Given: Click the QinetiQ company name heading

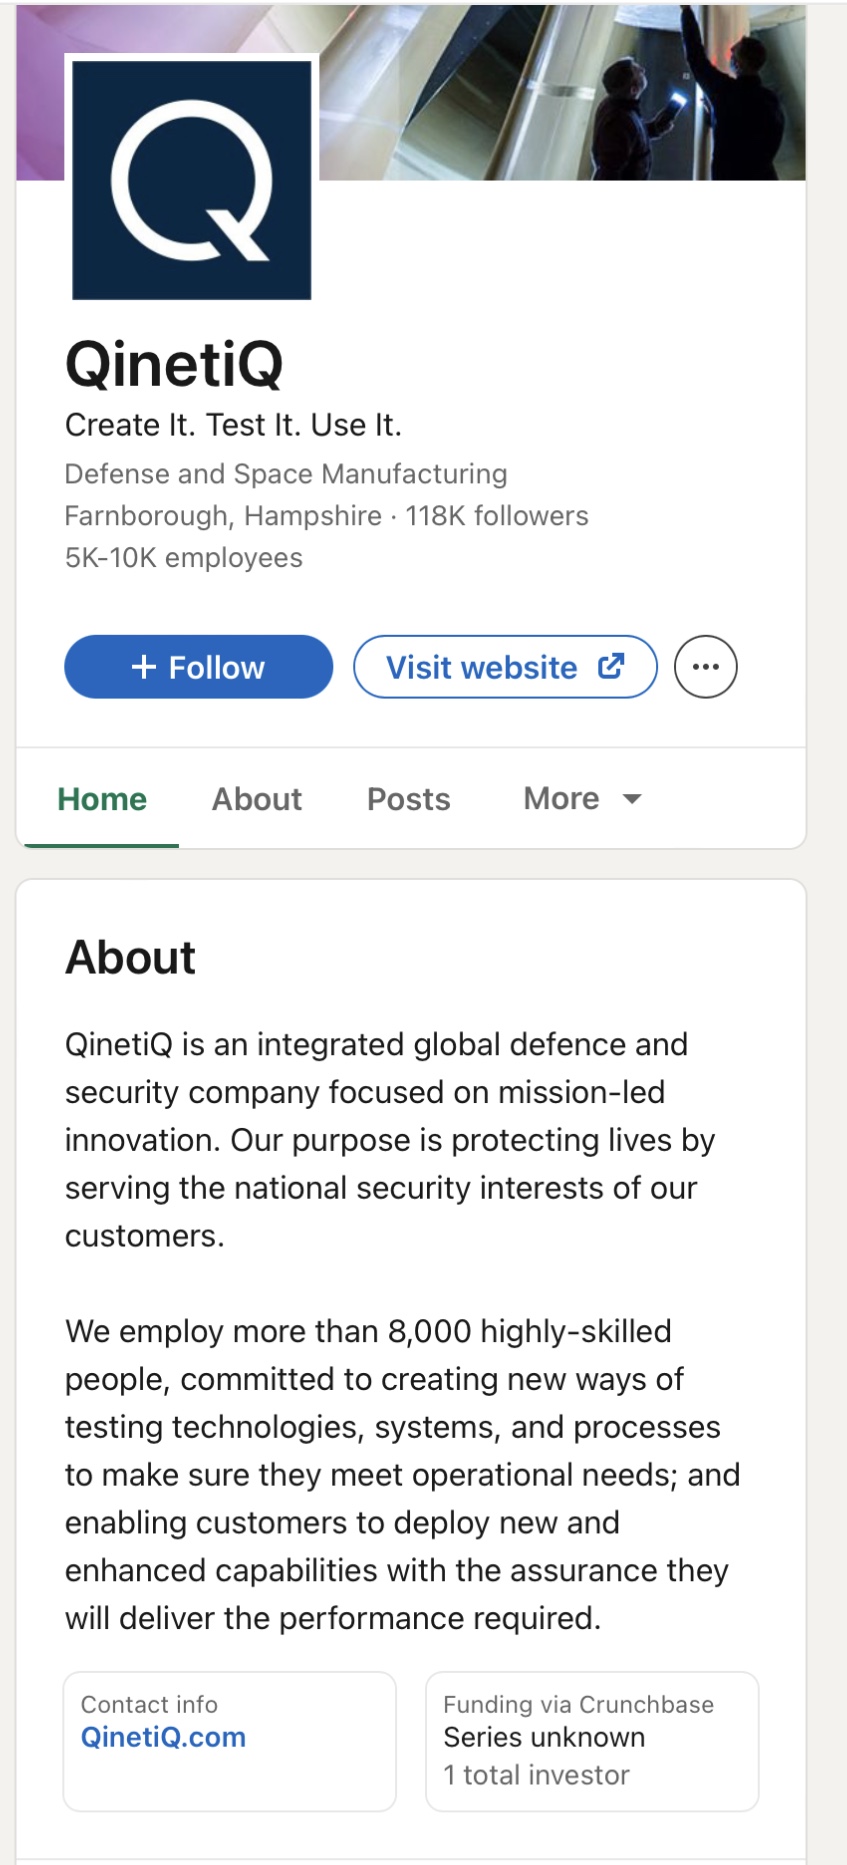Looking at the screenshot, I should coord(174,364).
